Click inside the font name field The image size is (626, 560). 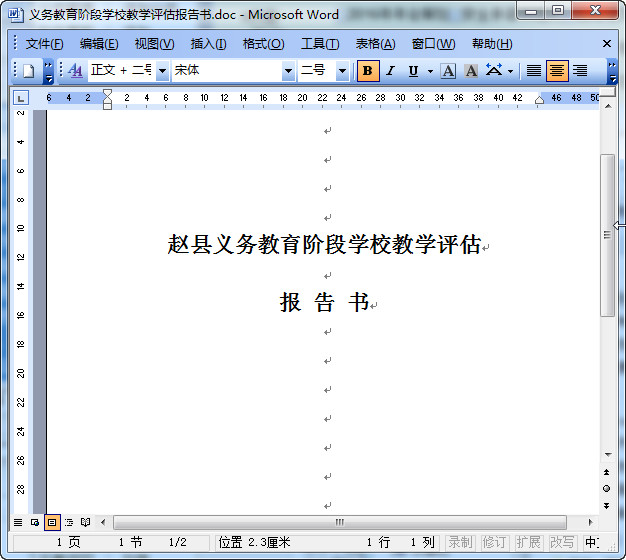click(x=227, y=71)
